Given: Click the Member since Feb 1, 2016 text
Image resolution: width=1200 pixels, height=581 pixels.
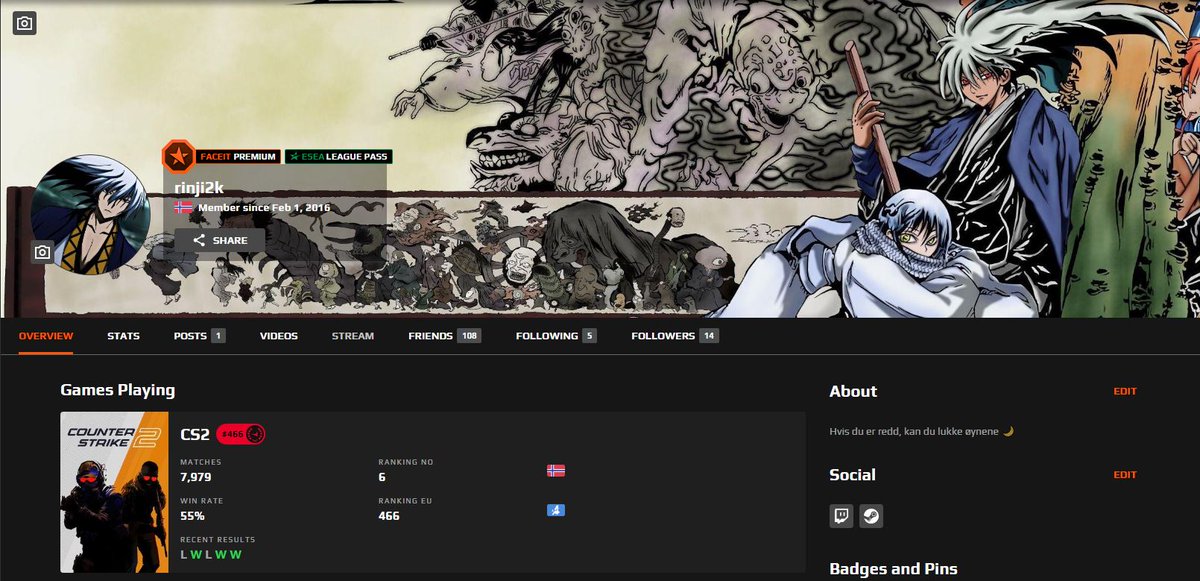Looking at the screenshot, I should pyautogui.click(x=264, y=207).
